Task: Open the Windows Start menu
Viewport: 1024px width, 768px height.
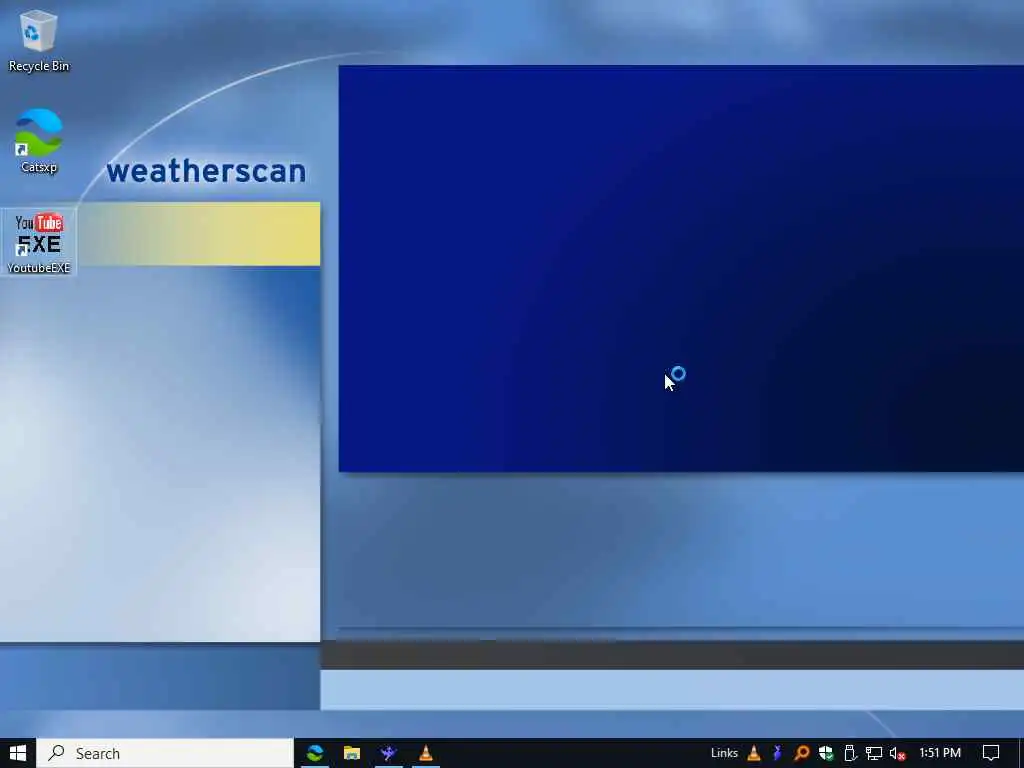Action: (x=18, y=753)
